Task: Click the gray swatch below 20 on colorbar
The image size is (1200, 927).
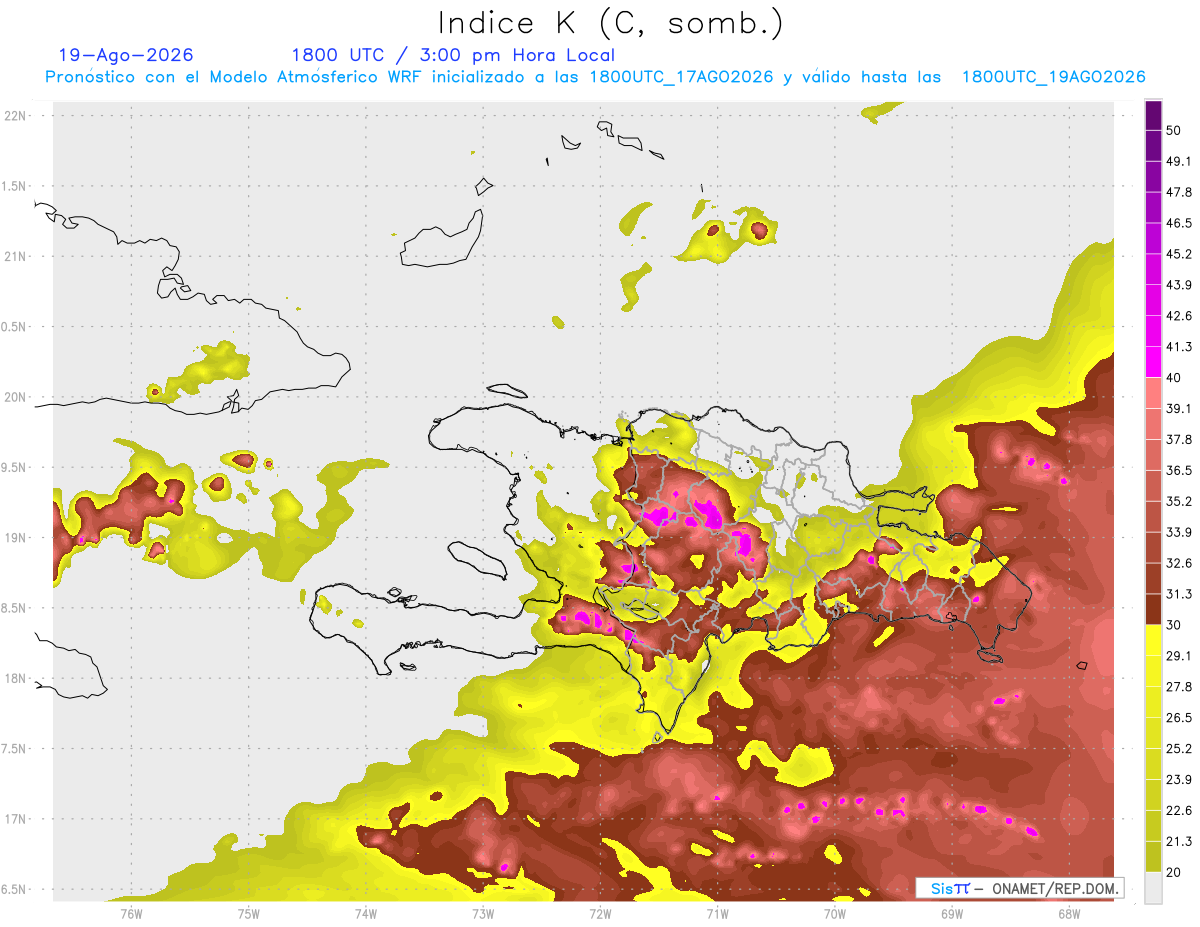Action: (1153, 887)
